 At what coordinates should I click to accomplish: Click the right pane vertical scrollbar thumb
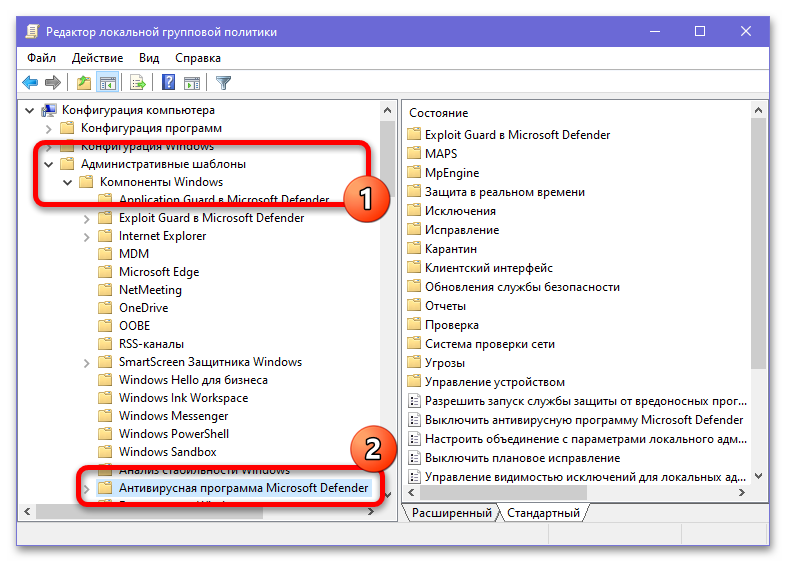pos(758,244)
